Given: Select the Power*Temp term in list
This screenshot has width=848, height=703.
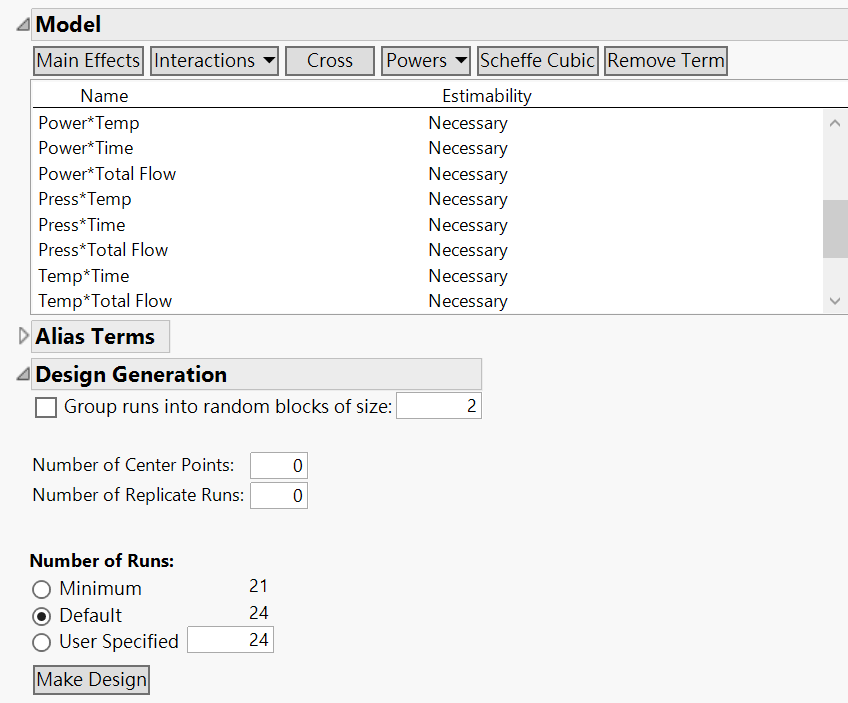Looking at the screenshot, I should tap(89, 123).
